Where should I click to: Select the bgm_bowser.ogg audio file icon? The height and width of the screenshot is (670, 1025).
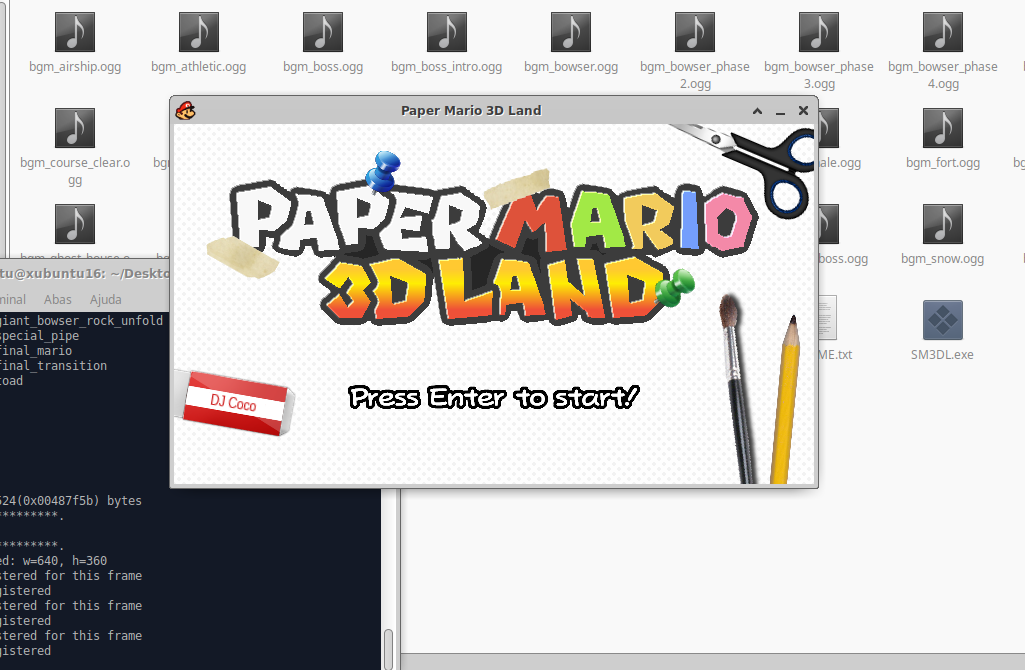(x=571, y=32)
